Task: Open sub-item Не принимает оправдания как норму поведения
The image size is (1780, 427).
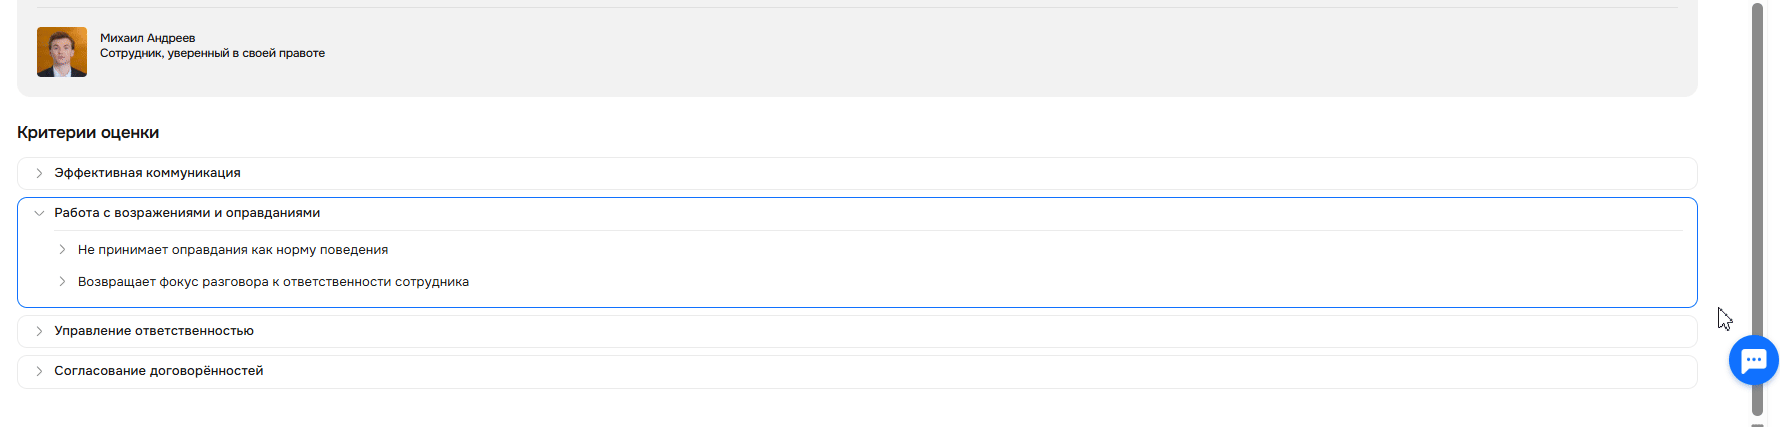Action: pyautogui.click(x=233, y=250)
